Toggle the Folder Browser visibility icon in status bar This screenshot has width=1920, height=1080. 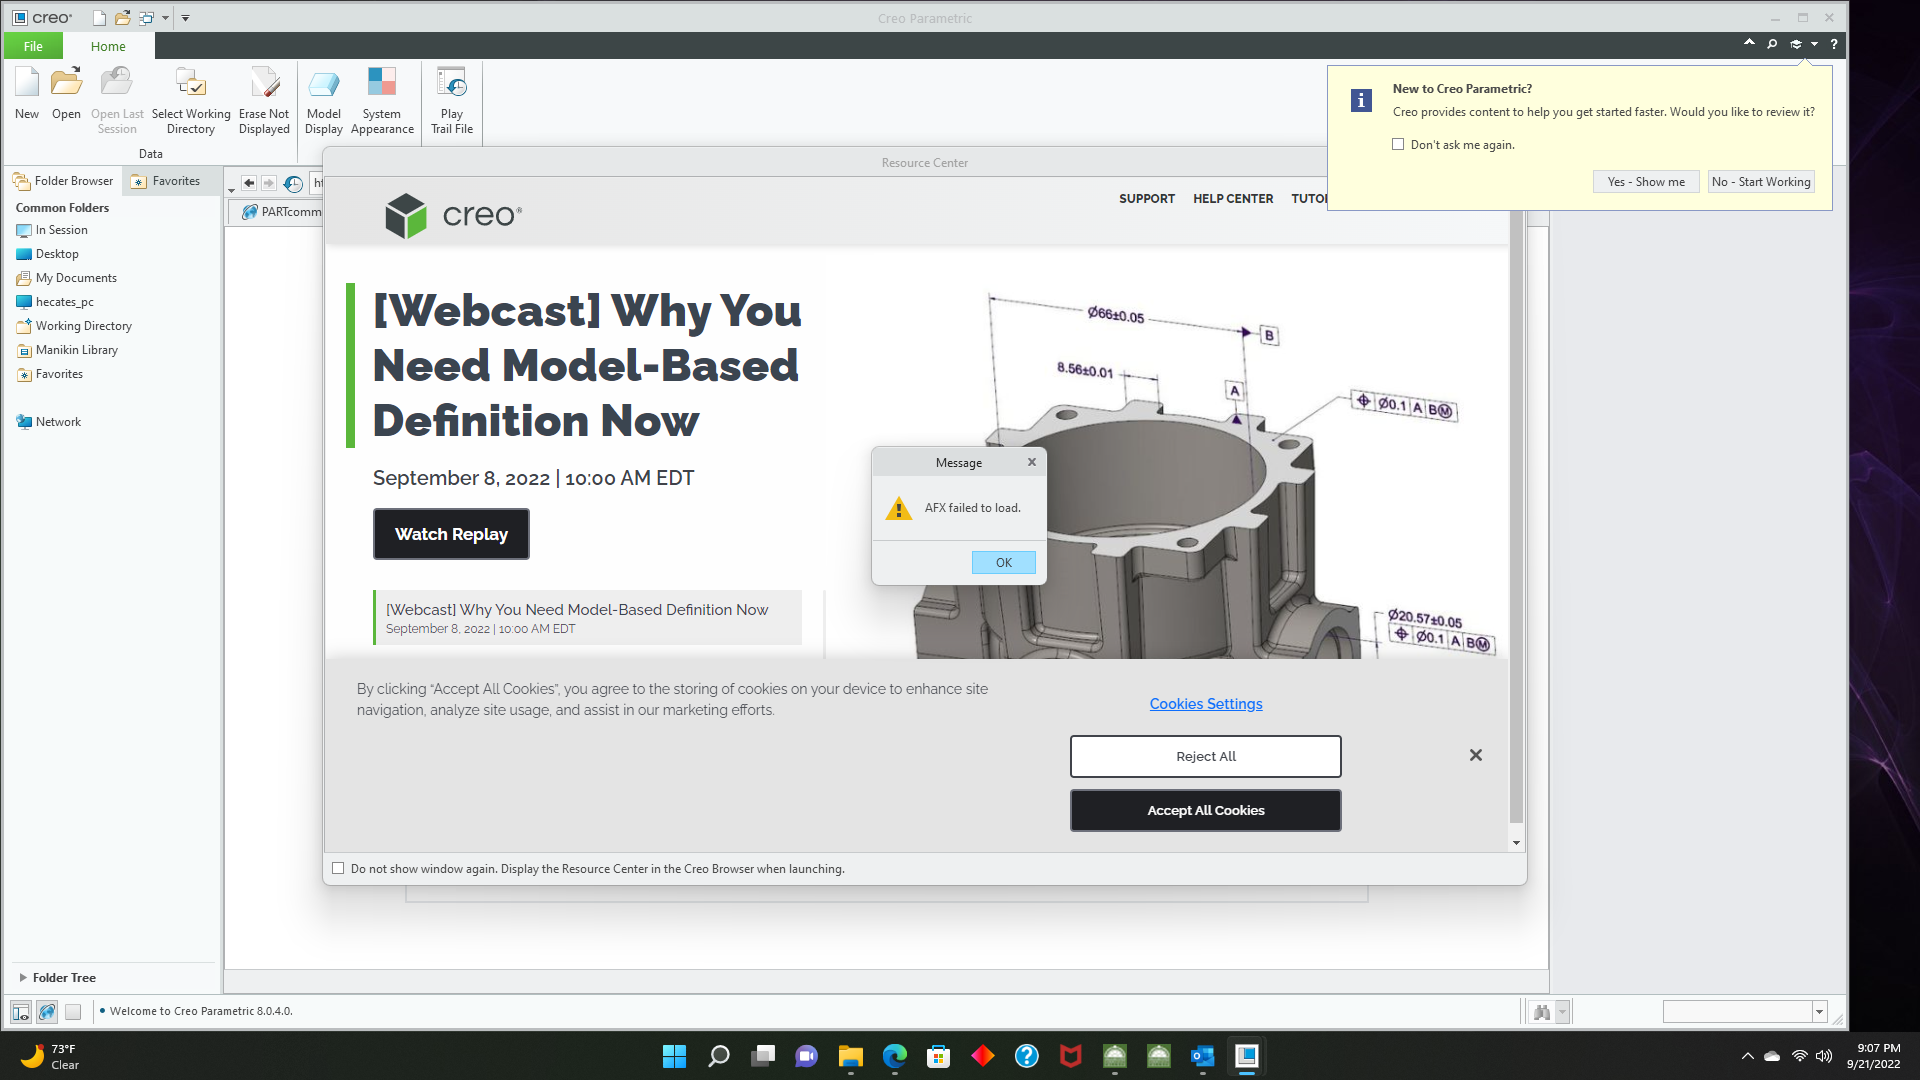pos(20,1011)
